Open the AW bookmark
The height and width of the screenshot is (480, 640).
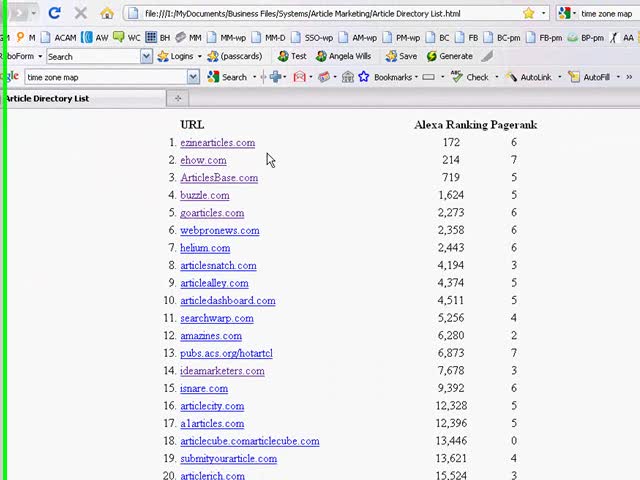[95, 38]
